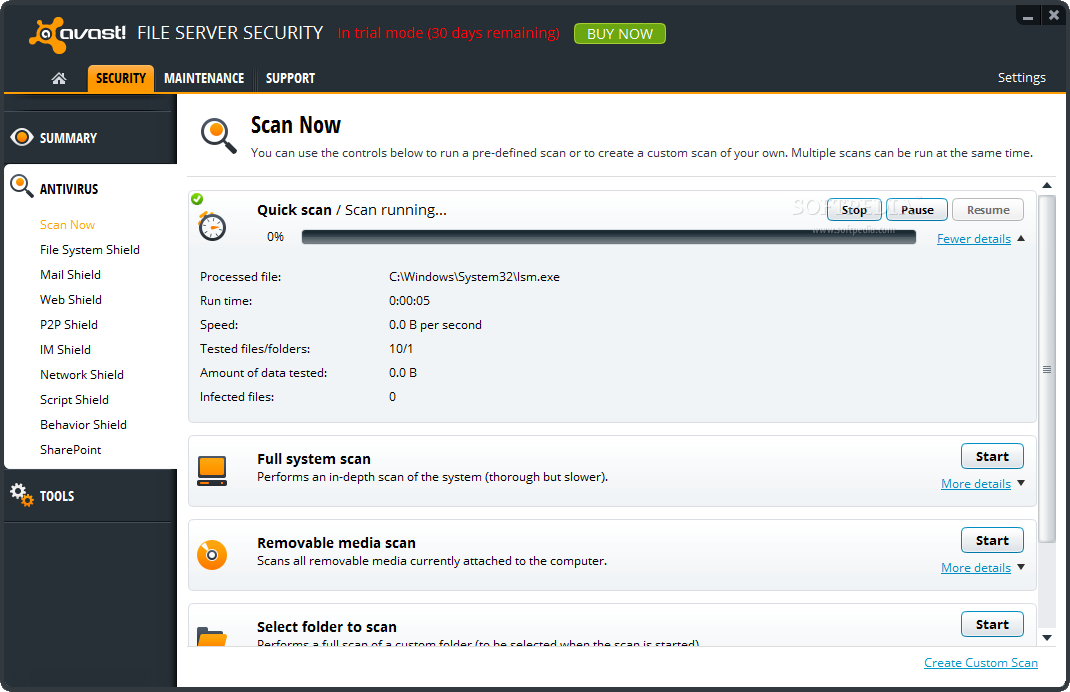This screenshot has height=692, width=1070.
Task: Click Create Custom Scan link
Action: tap(981, 663)
